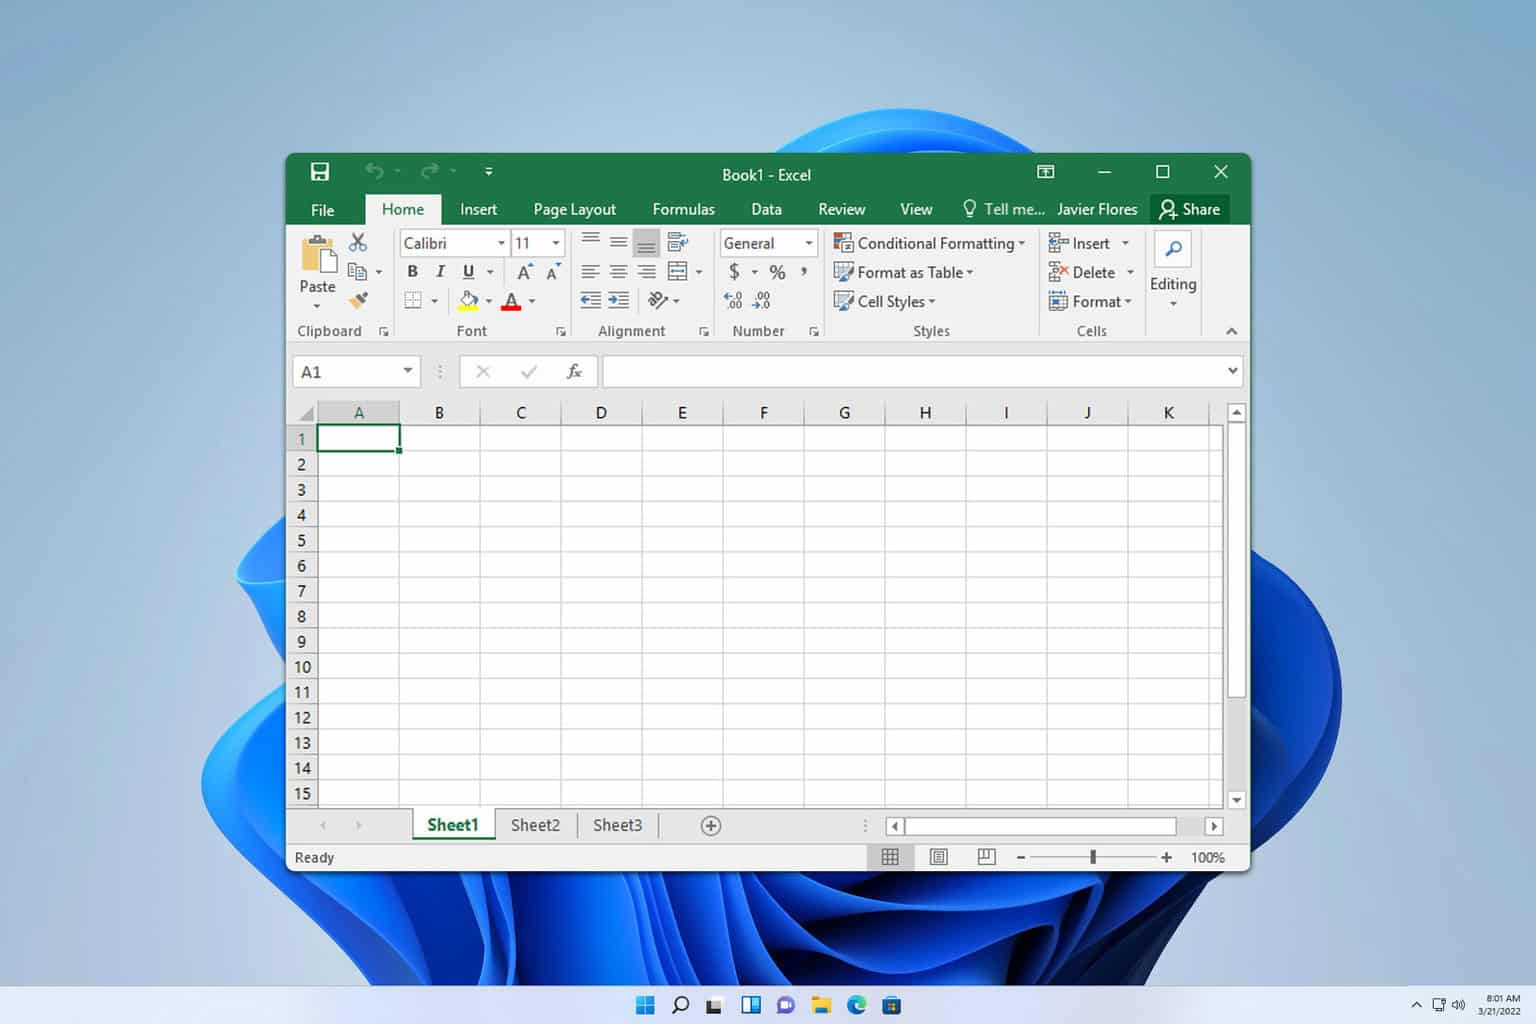1536x1024 pixels.
Task: Click the Orientation text-angle icon
Action: pyautogui.click(x=657, y=300)
